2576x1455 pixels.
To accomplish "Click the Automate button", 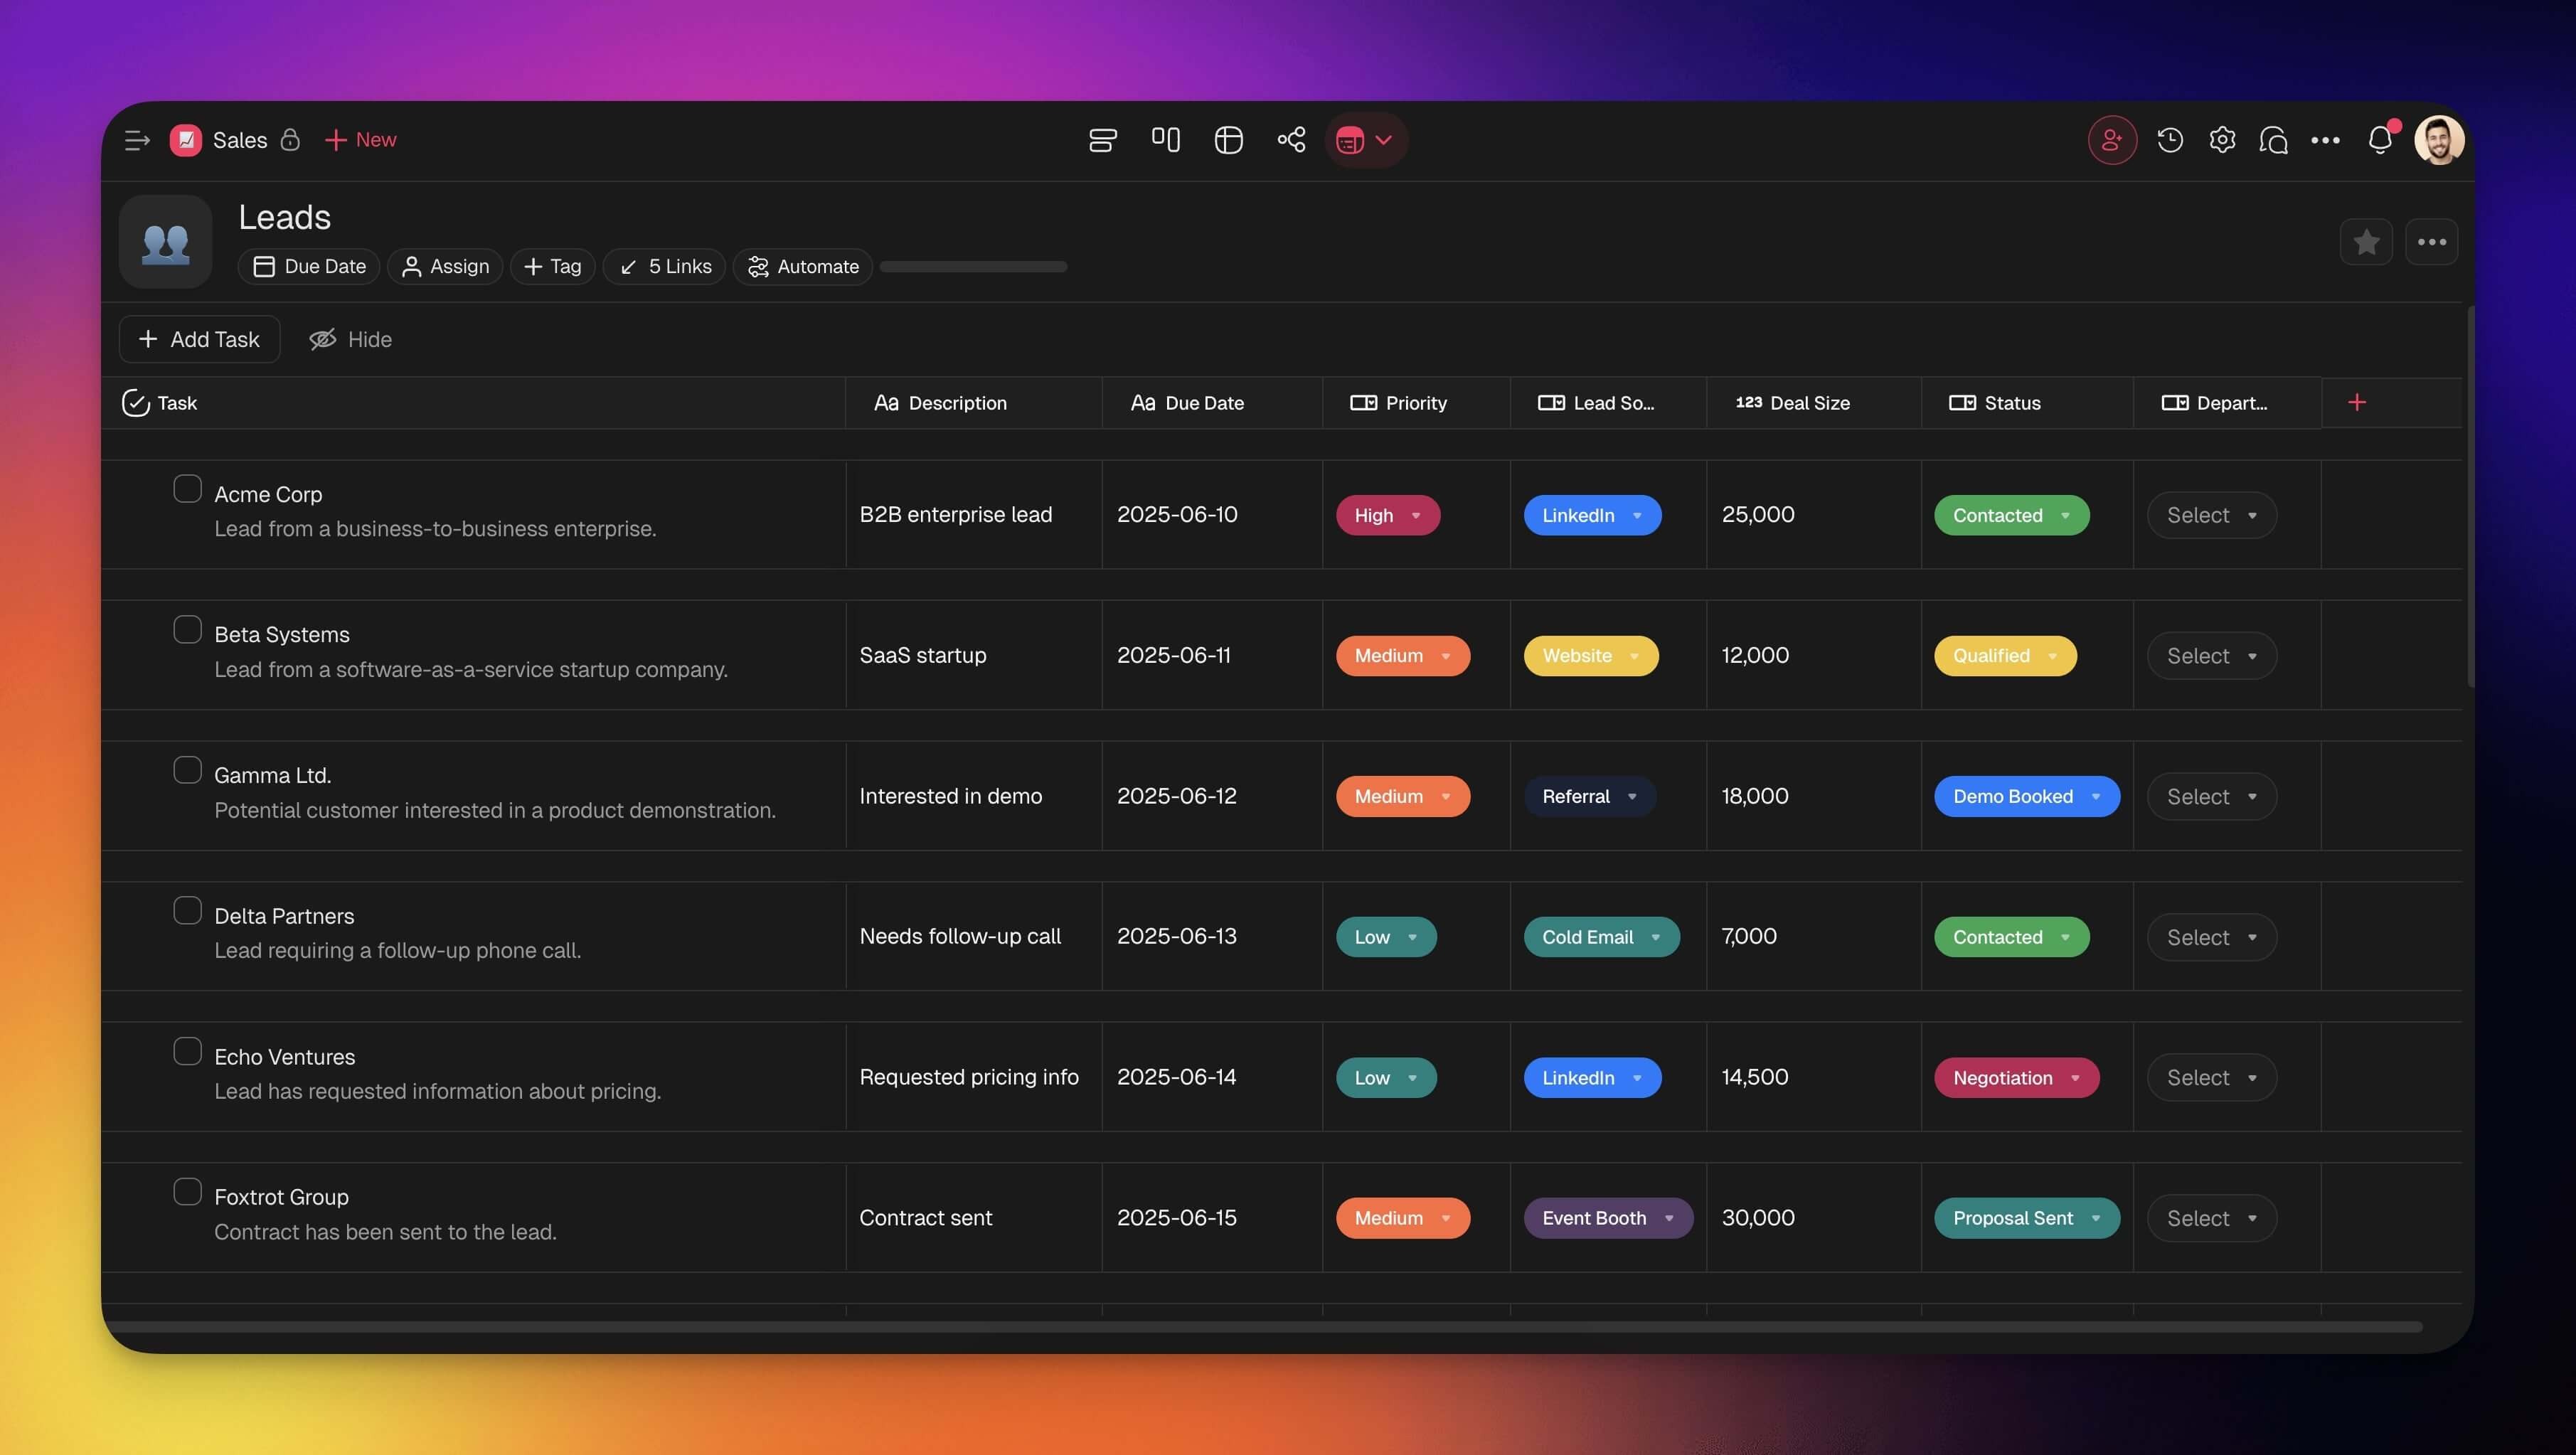I will coord(803,267).
